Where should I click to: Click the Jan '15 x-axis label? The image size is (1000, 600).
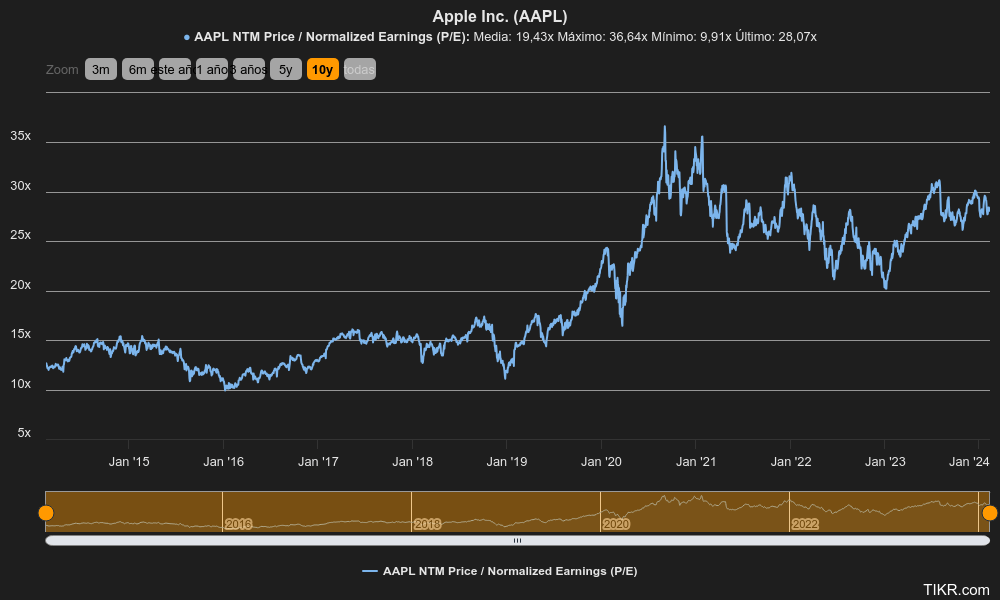coord(129,462)
